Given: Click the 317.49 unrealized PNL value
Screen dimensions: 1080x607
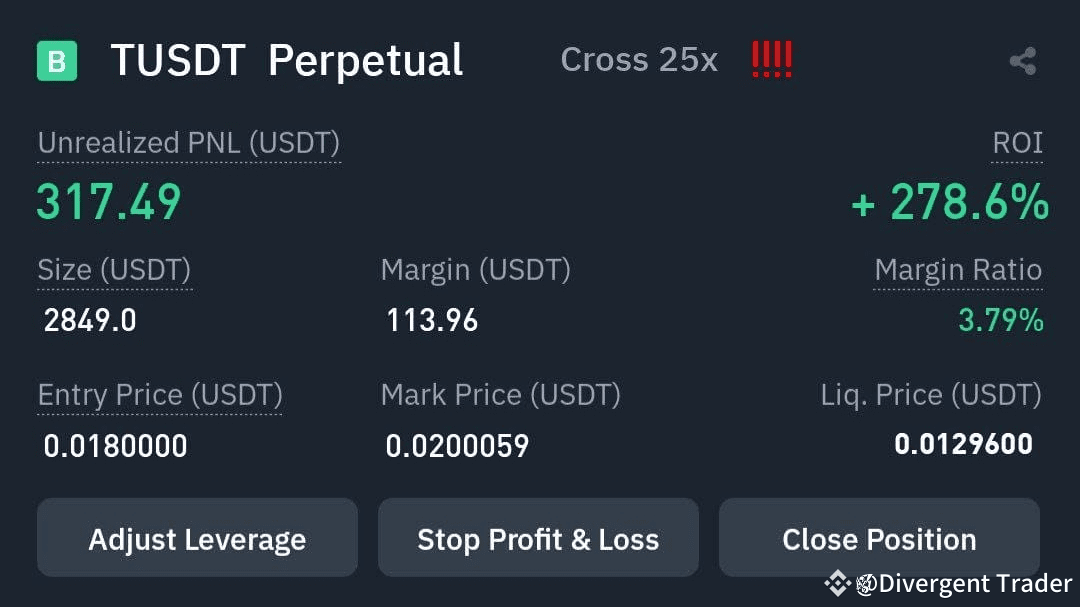Looking at the screenshot, I should (109, 203).
